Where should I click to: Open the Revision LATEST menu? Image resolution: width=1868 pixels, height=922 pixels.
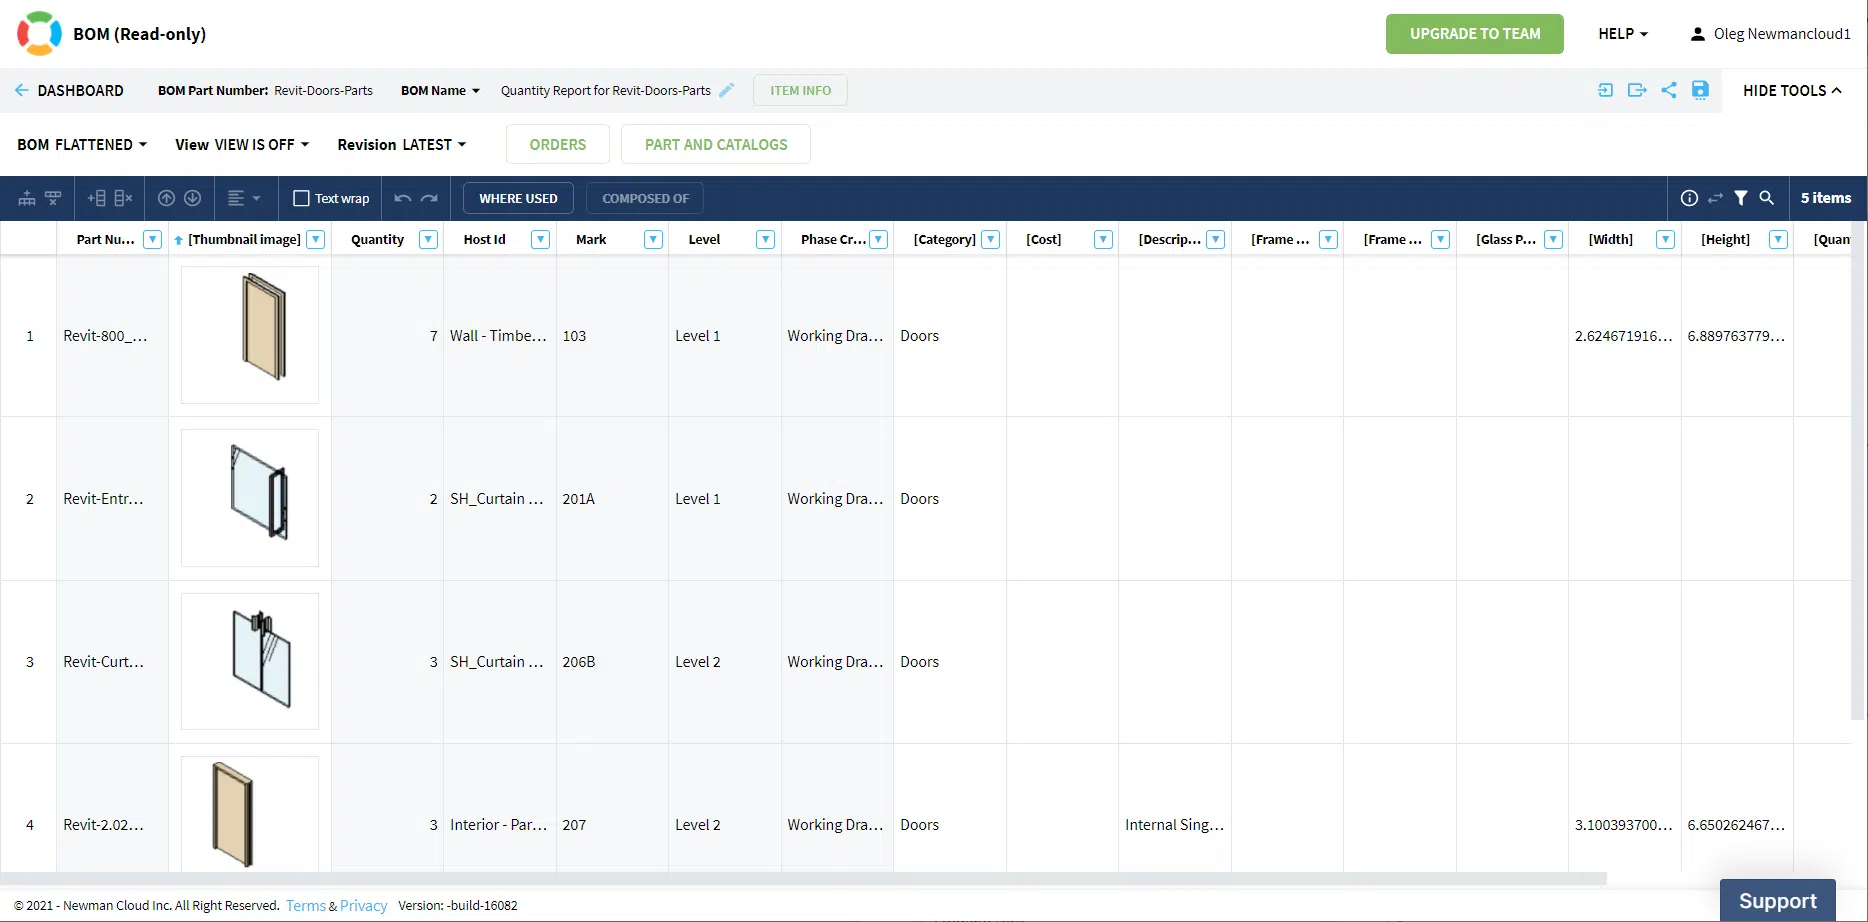click(402, 145)
